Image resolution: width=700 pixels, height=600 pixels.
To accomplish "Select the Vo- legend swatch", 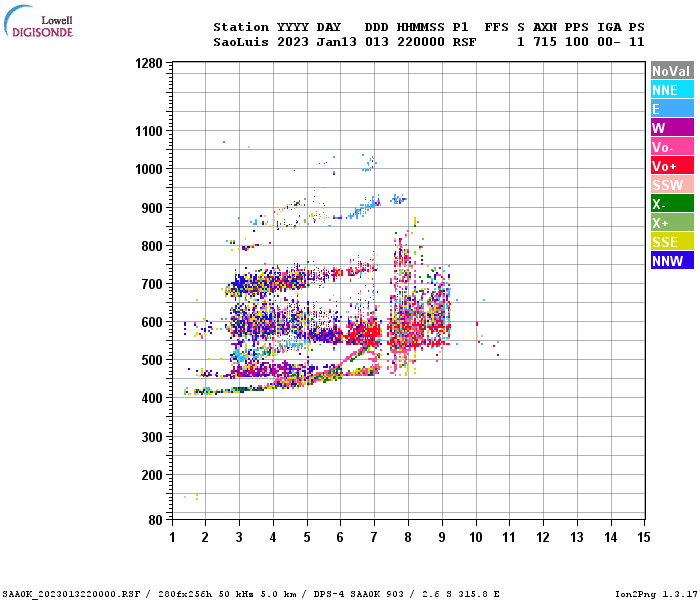I will click(672, 146).
